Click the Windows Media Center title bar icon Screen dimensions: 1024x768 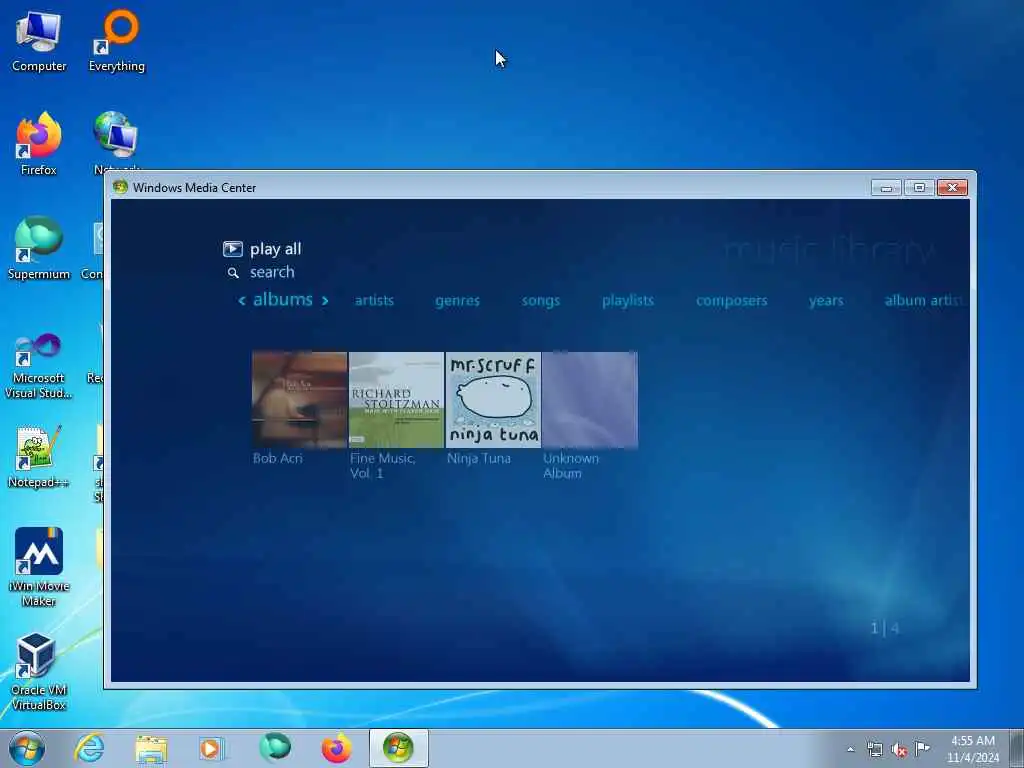click(x=120, y=187)
